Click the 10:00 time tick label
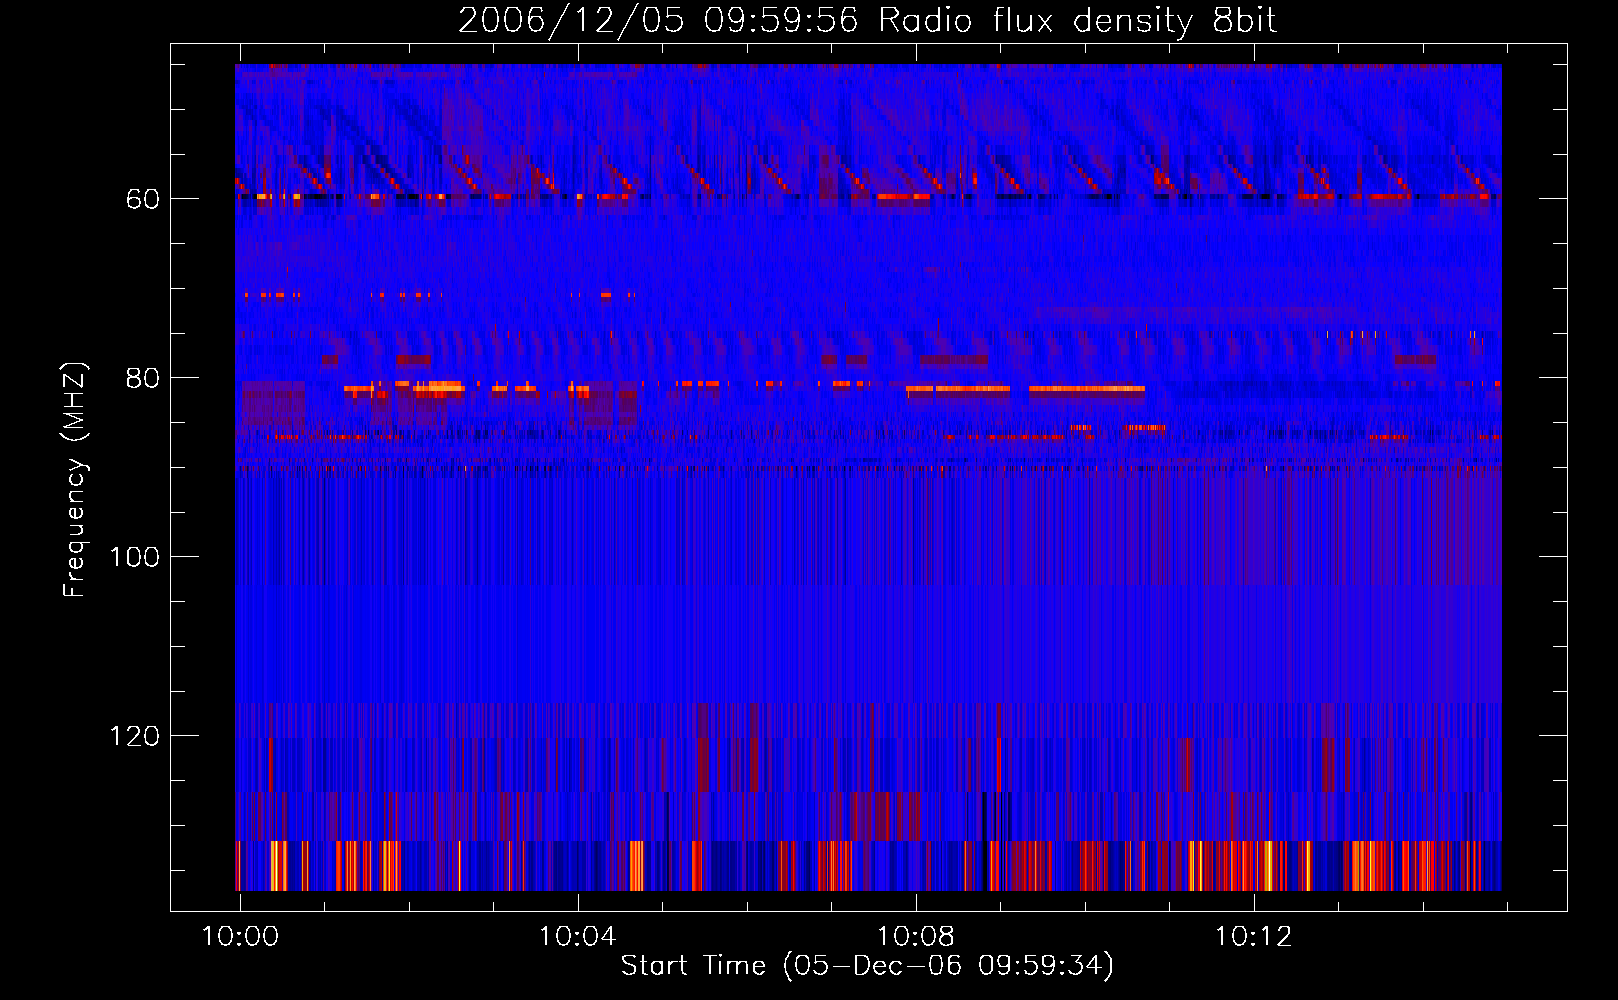Viewport: 1618px width, 1000px height. click(x=240, y=936)
